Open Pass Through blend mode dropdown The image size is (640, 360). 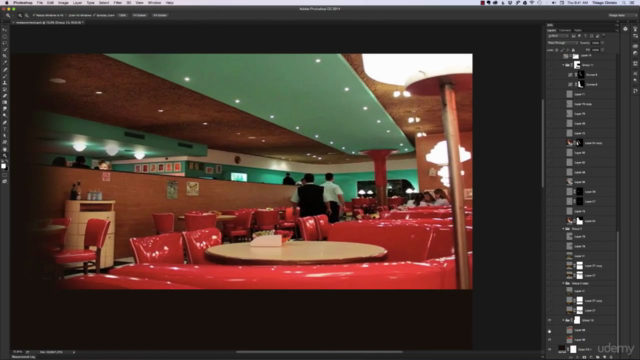563,43
